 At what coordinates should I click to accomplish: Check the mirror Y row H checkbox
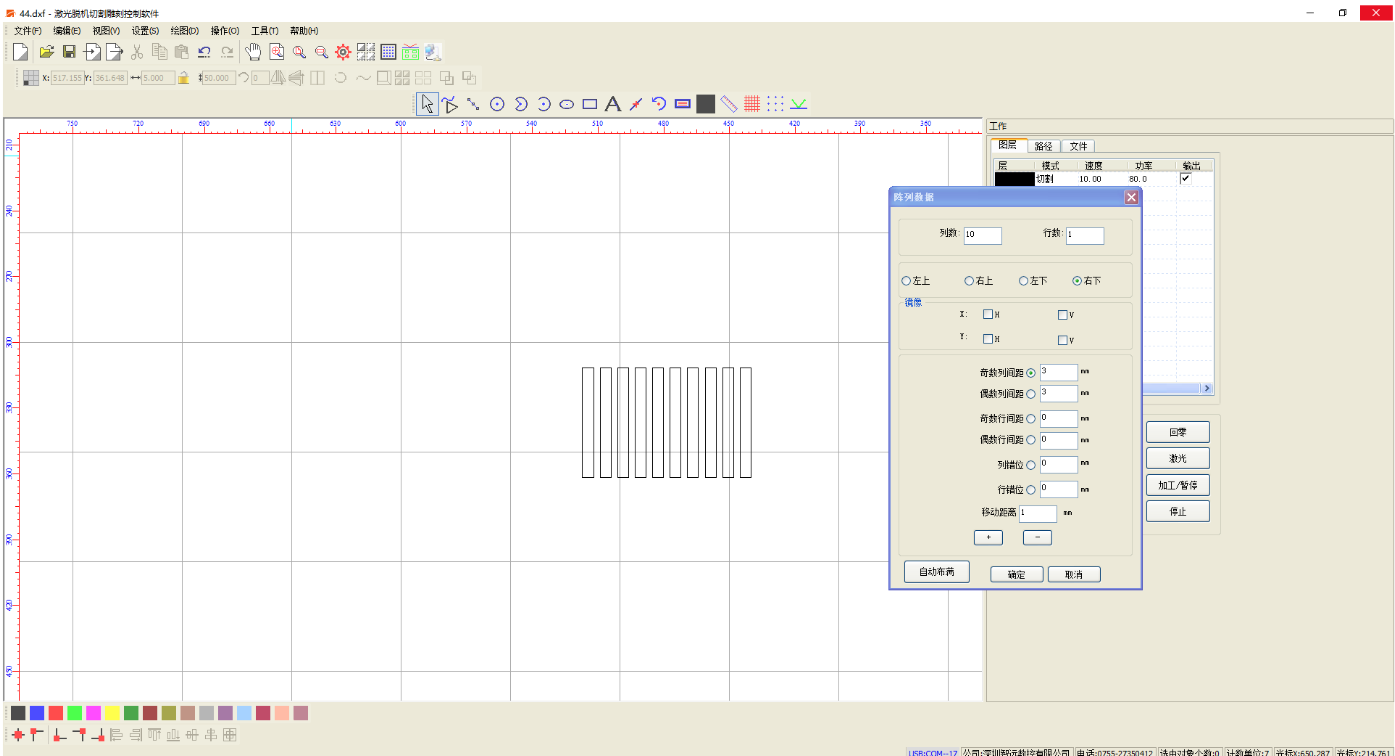988,339
